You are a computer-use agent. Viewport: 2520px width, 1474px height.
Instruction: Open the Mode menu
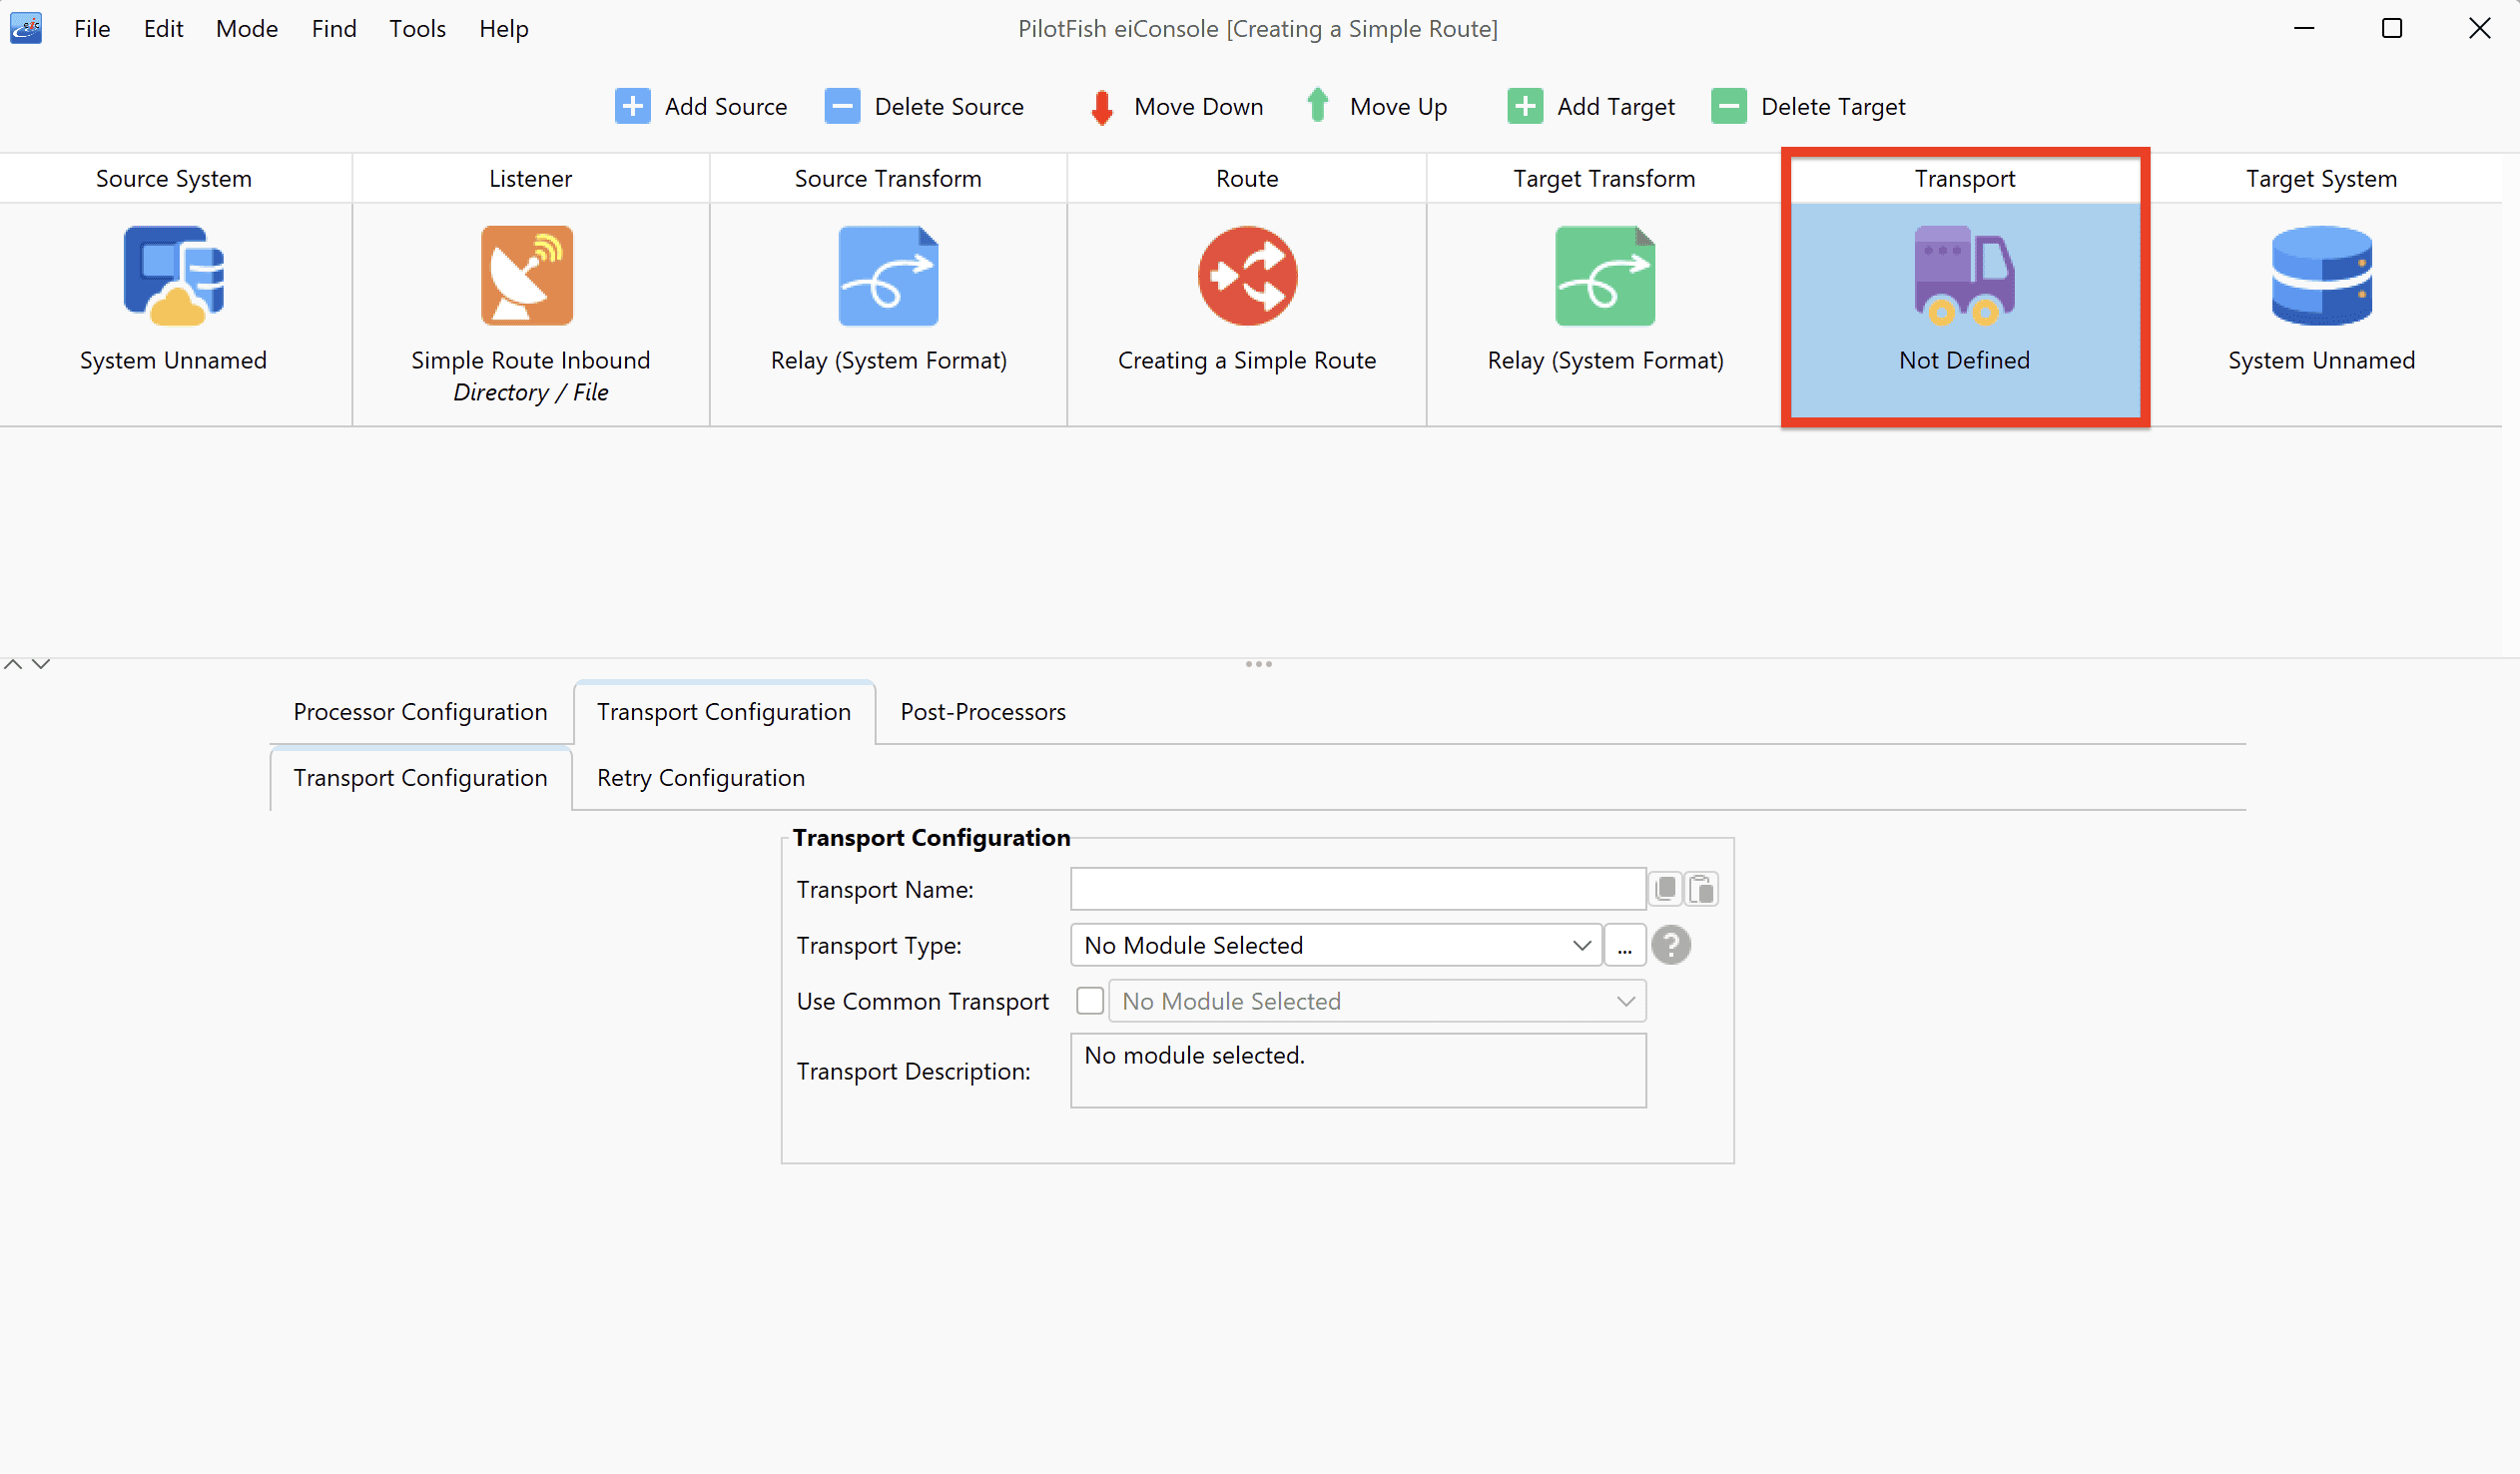247,28
